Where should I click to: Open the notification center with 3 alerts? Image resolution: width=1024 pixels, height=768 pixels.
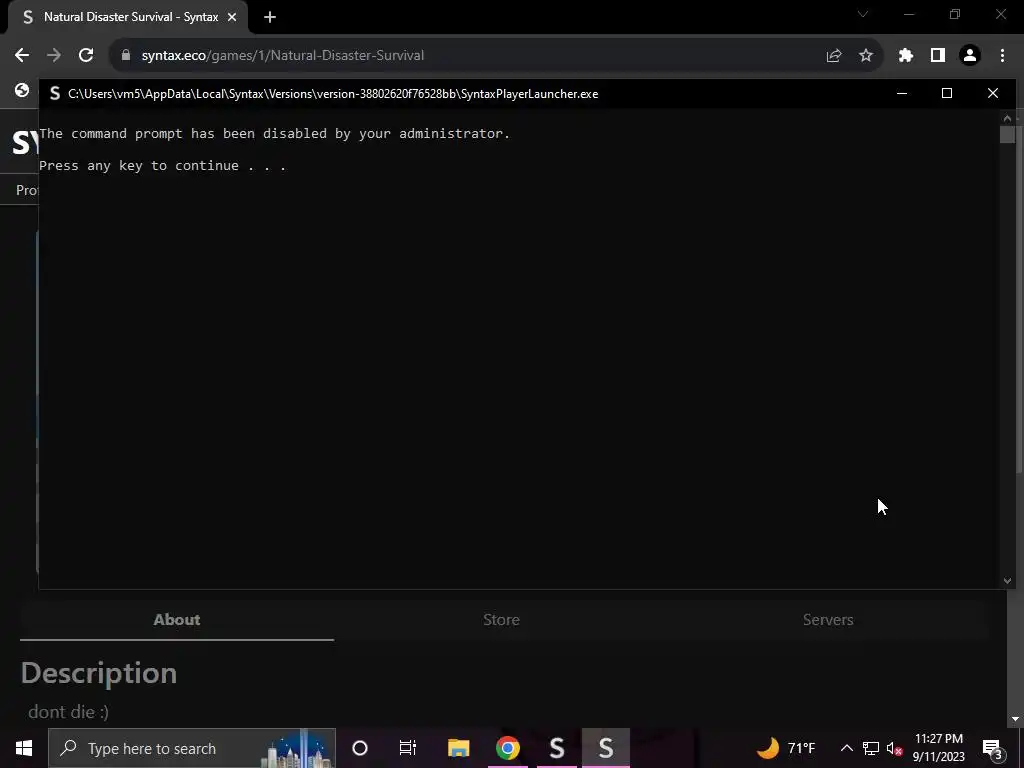[993, 748]
